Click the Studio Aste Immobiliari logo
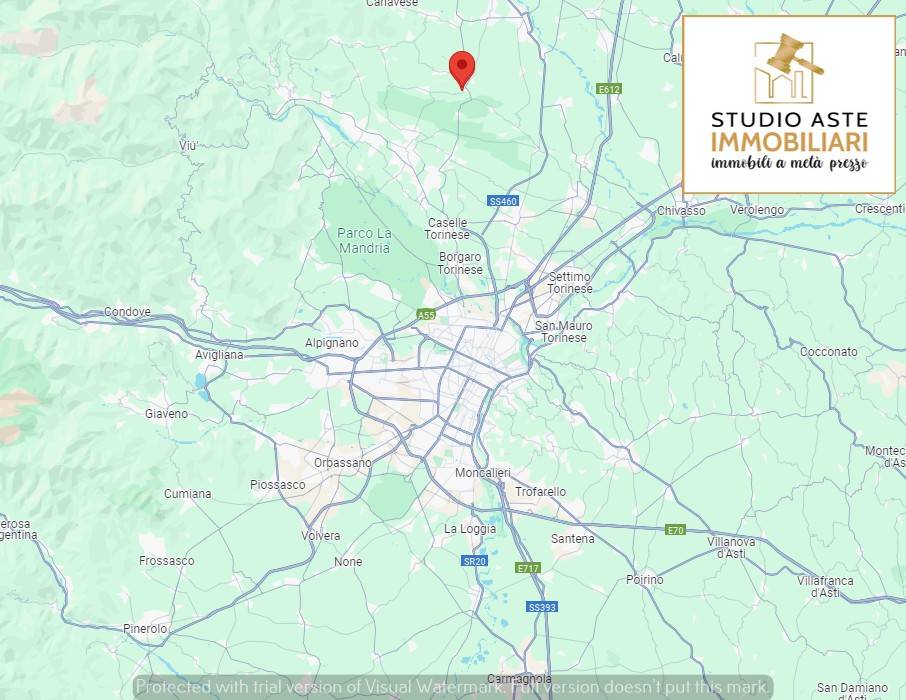The image size is (906, 700). tap(789, 105)
